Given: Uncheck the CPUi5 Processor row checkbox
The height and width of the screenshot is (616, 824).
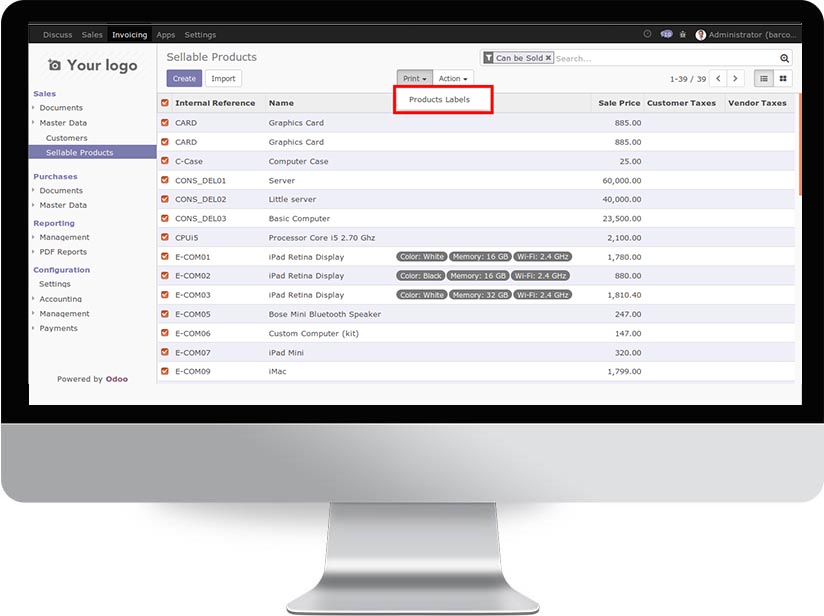Looking at the screenshot, I should click(165, 237).
